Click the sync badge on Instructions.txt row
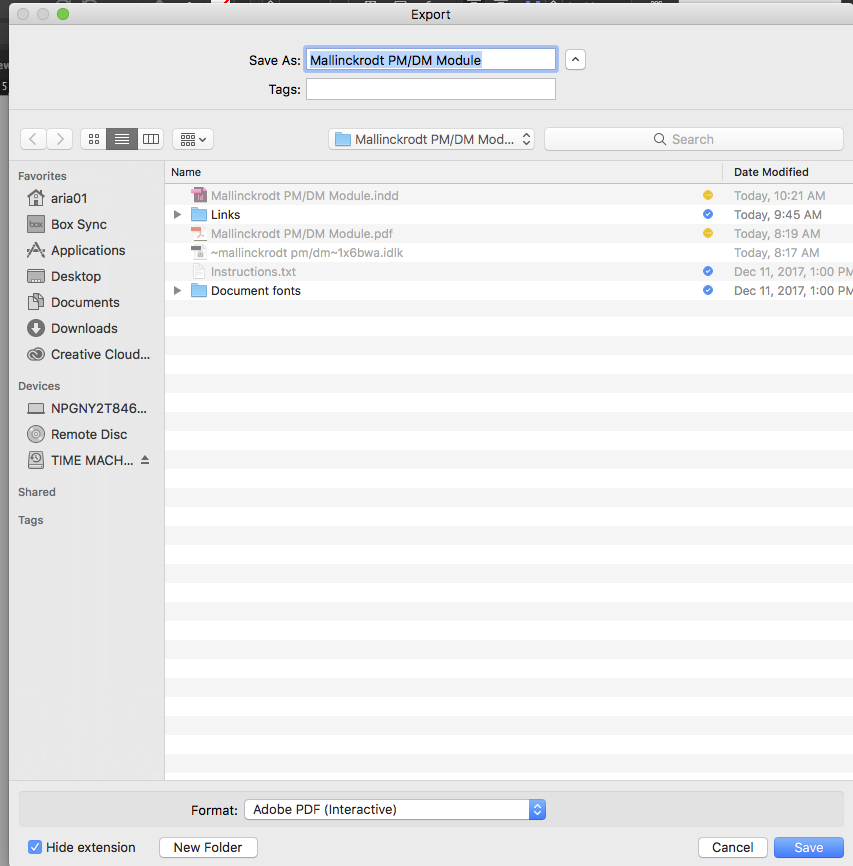 click(708, 271)
